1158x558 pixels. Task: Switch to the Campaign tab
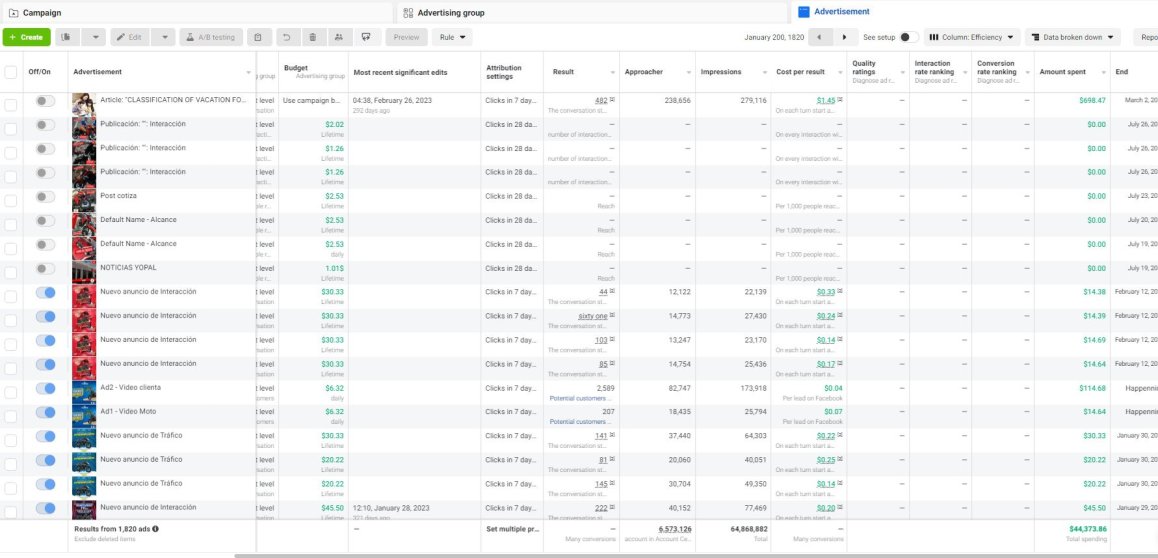196,13
